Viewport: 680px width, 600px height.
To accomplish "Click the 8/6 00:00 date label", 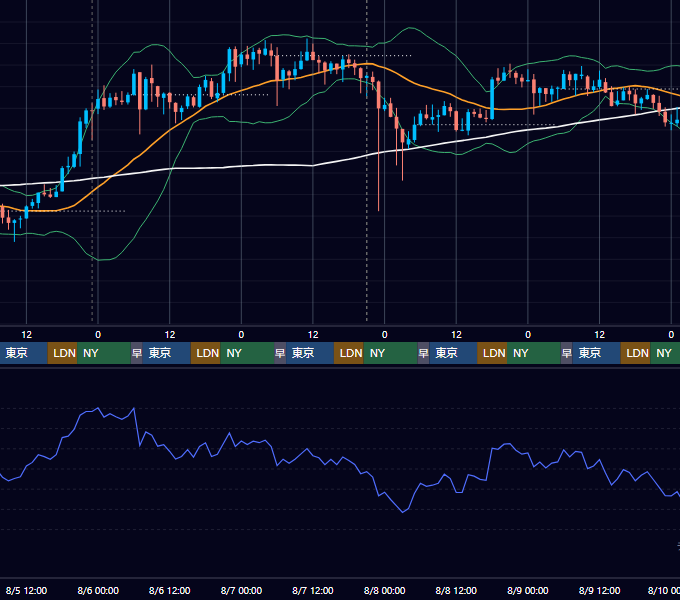I will (x=98, y=590).
